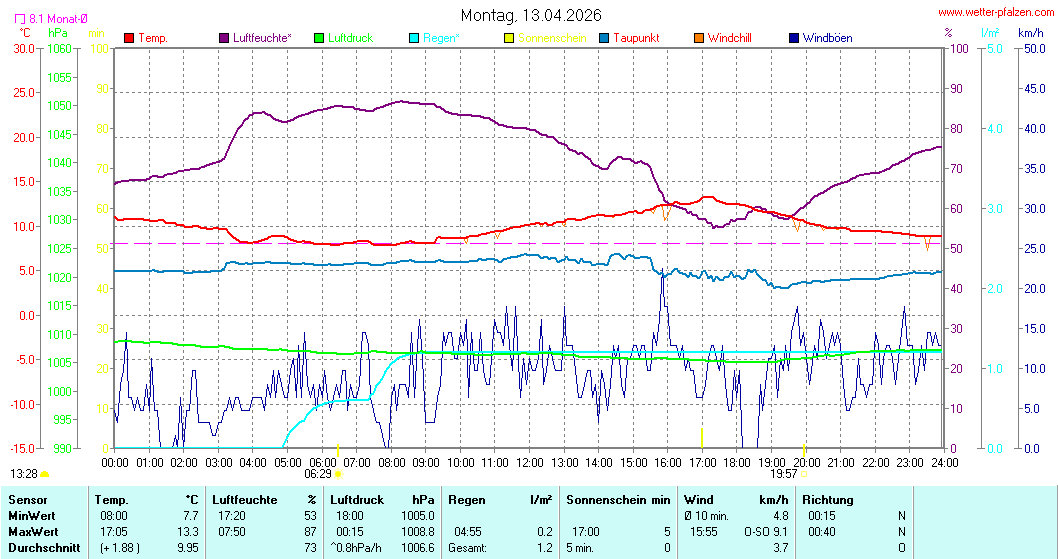Viewport: 1058px width, 559px height.
Task: Select the Richtung column header in table
Action: click(x=828, y=499)
